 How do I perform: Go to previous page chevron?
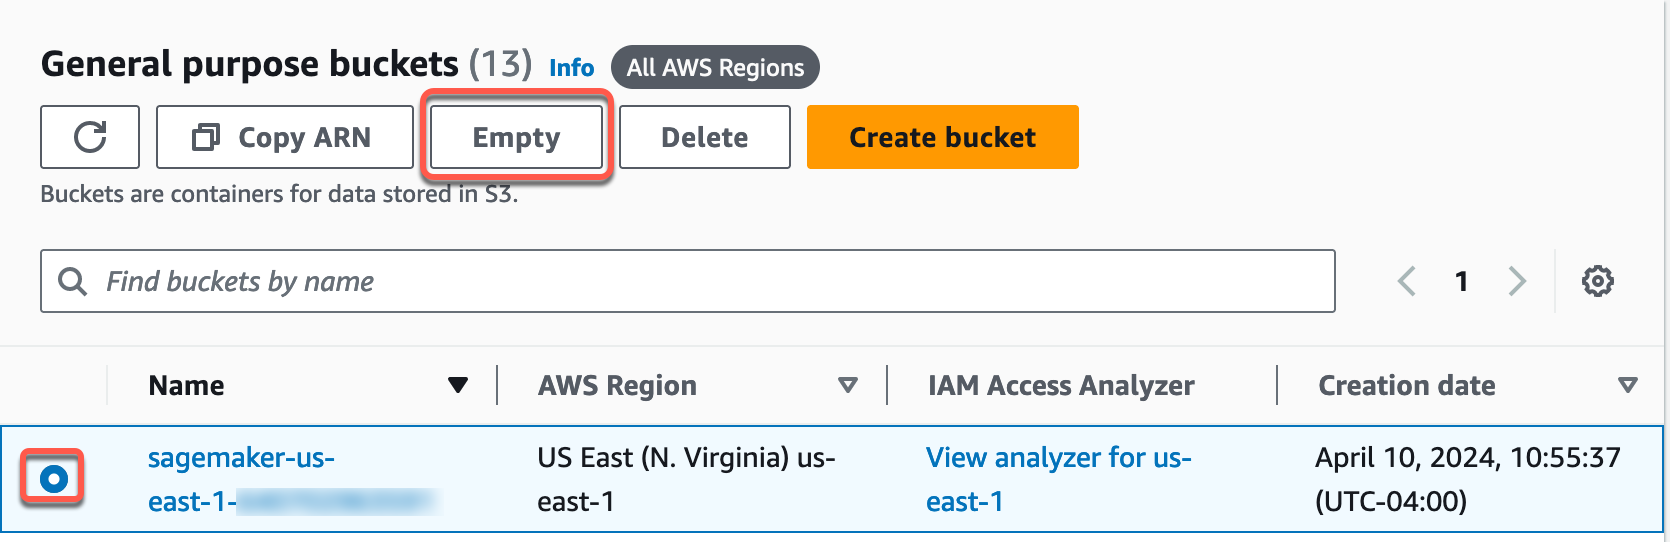click(x=1407, y=281)
